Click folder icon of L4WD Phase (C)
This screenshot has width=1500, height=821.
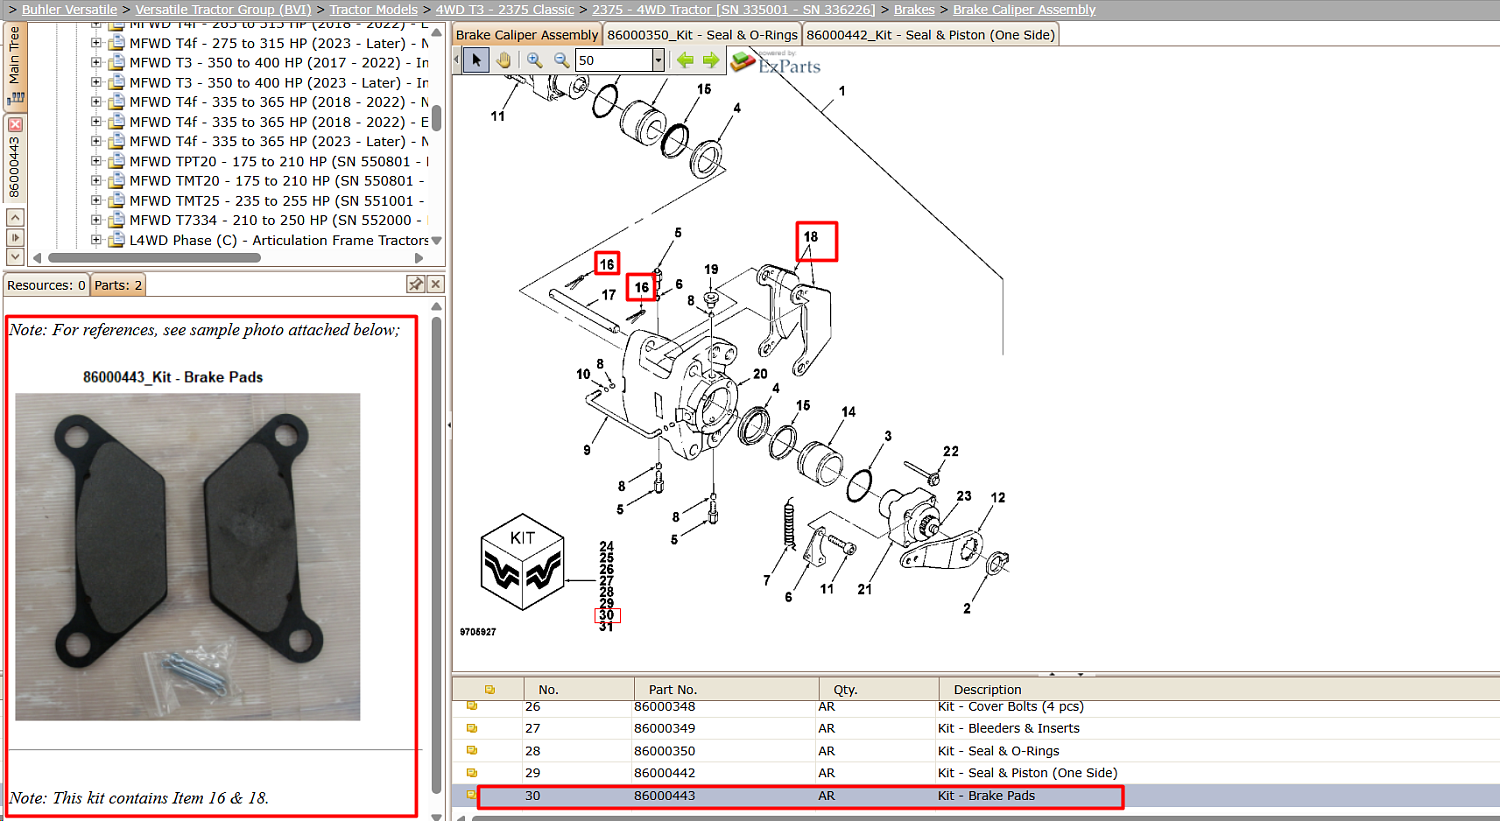(116, 240)
